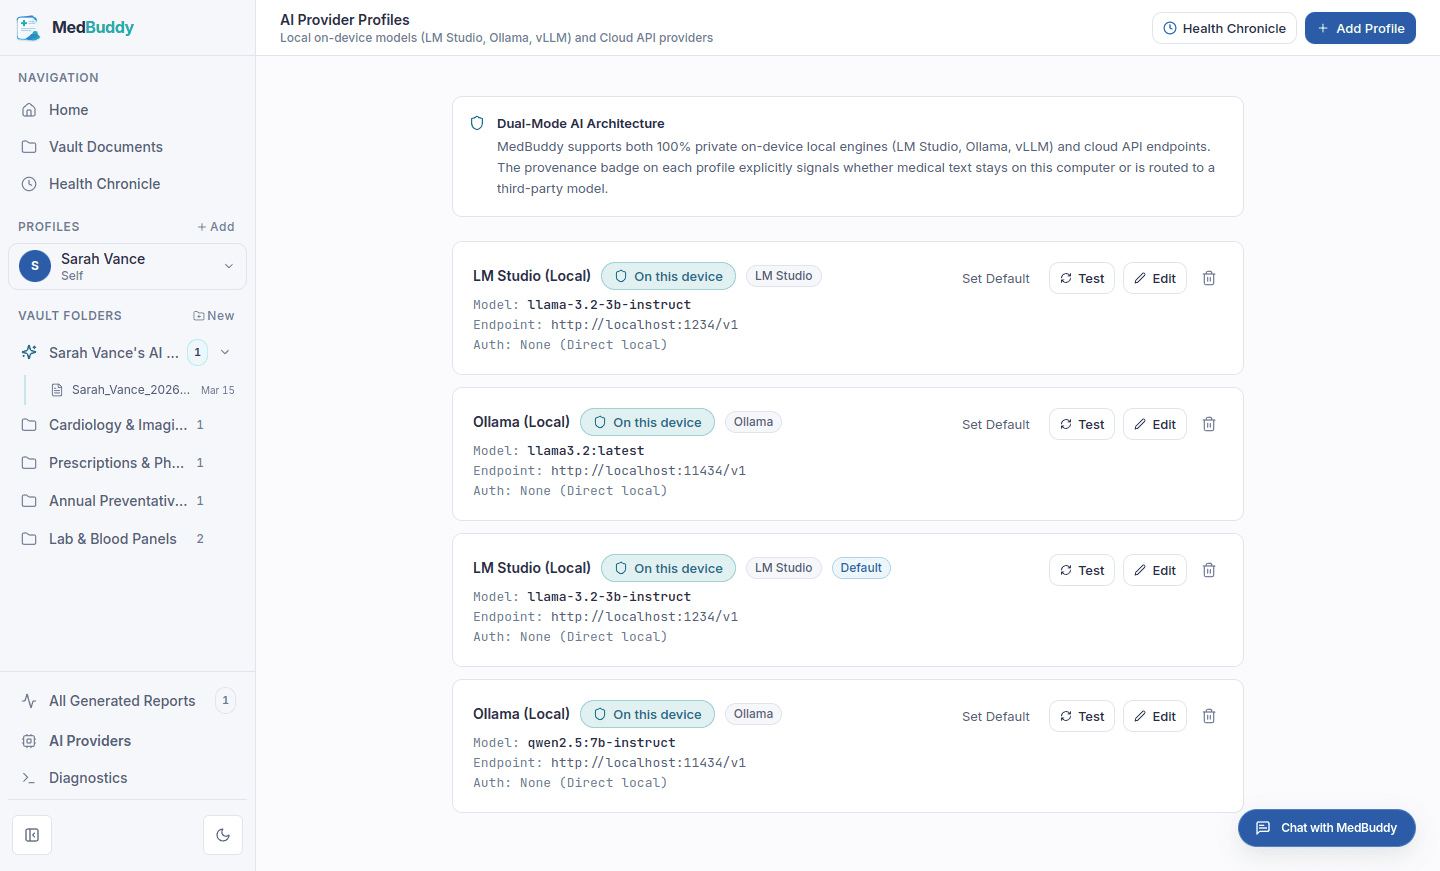Click trash icon for llama3.2:latest profile
The height and width of the screenshot is (871, 1440).
1208,424
